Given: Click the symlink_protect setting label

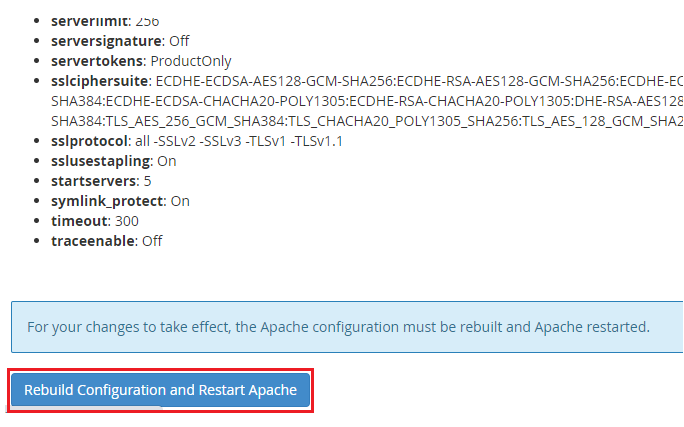Looking at the screenshot, I should pos(107,201).
